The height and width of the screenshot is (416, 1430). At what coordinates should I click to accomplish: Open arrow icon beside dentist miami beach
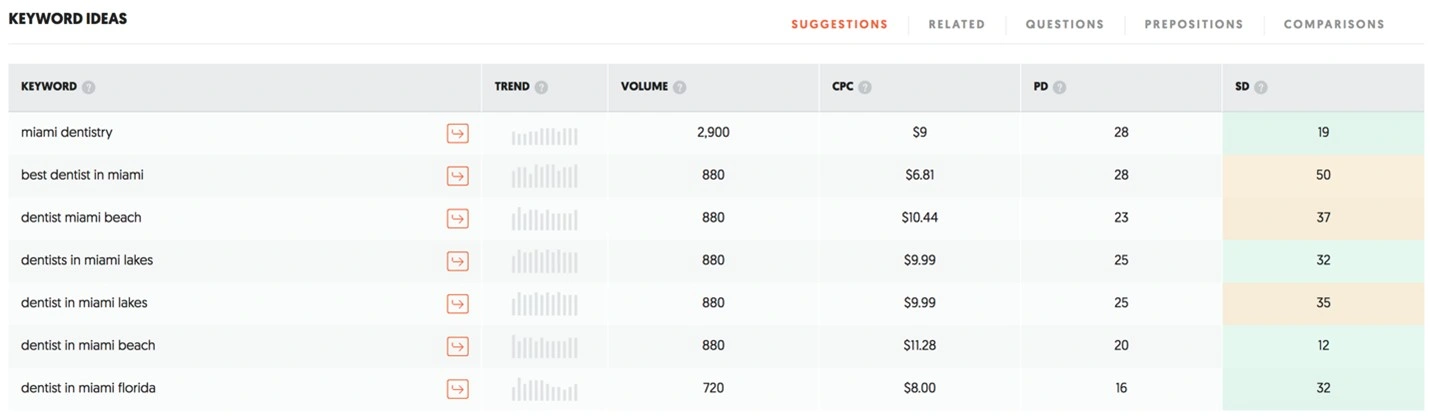457,218
